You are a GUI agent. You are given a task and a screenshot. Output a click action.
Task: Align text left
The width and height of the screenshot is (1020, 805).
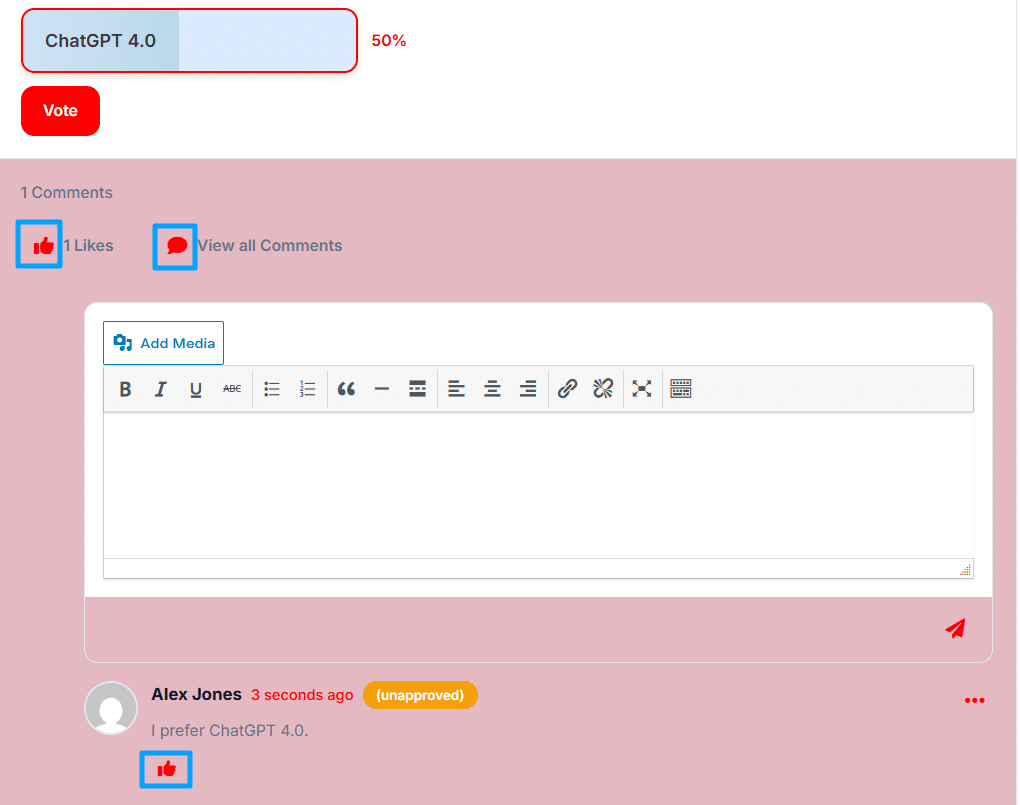point(457,389)
